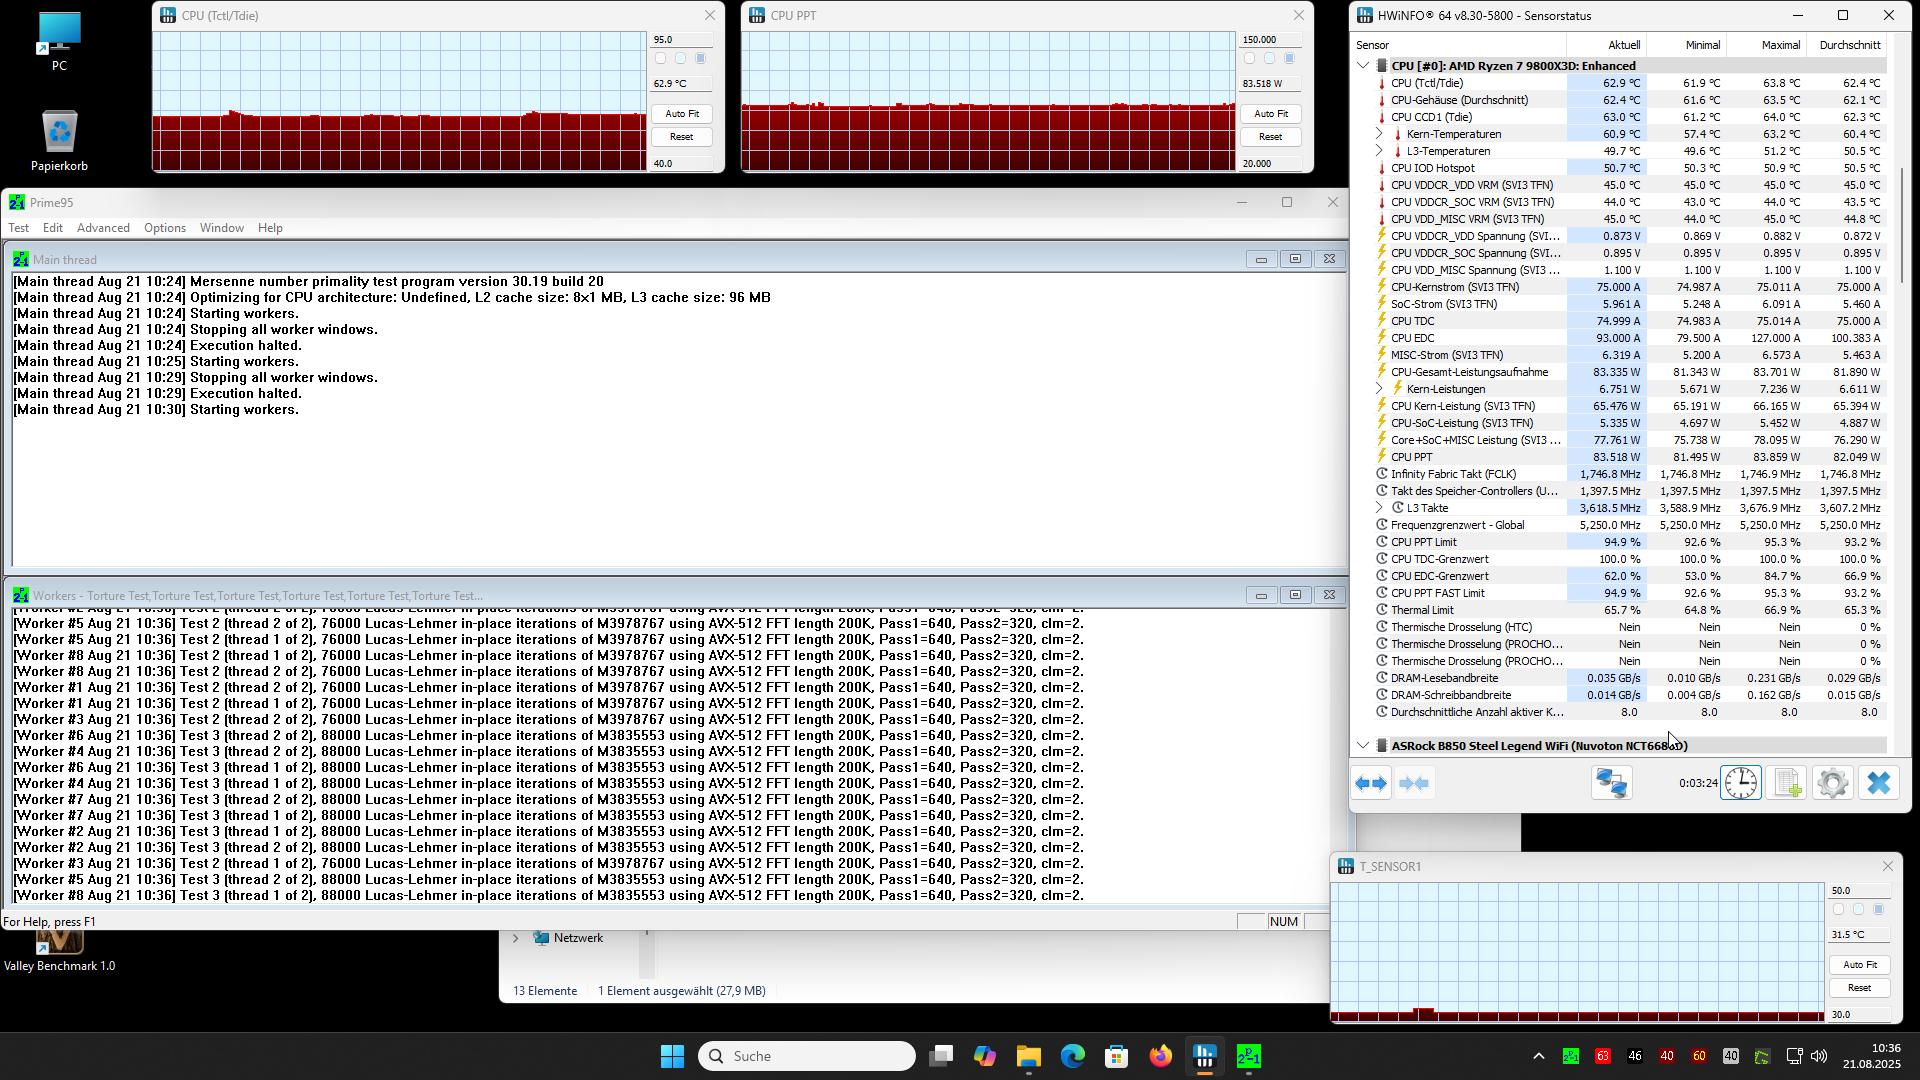
Task: Open HWiNFO sensor settings gear icon
Action: pyautogui.click(x=1832, y=783)
